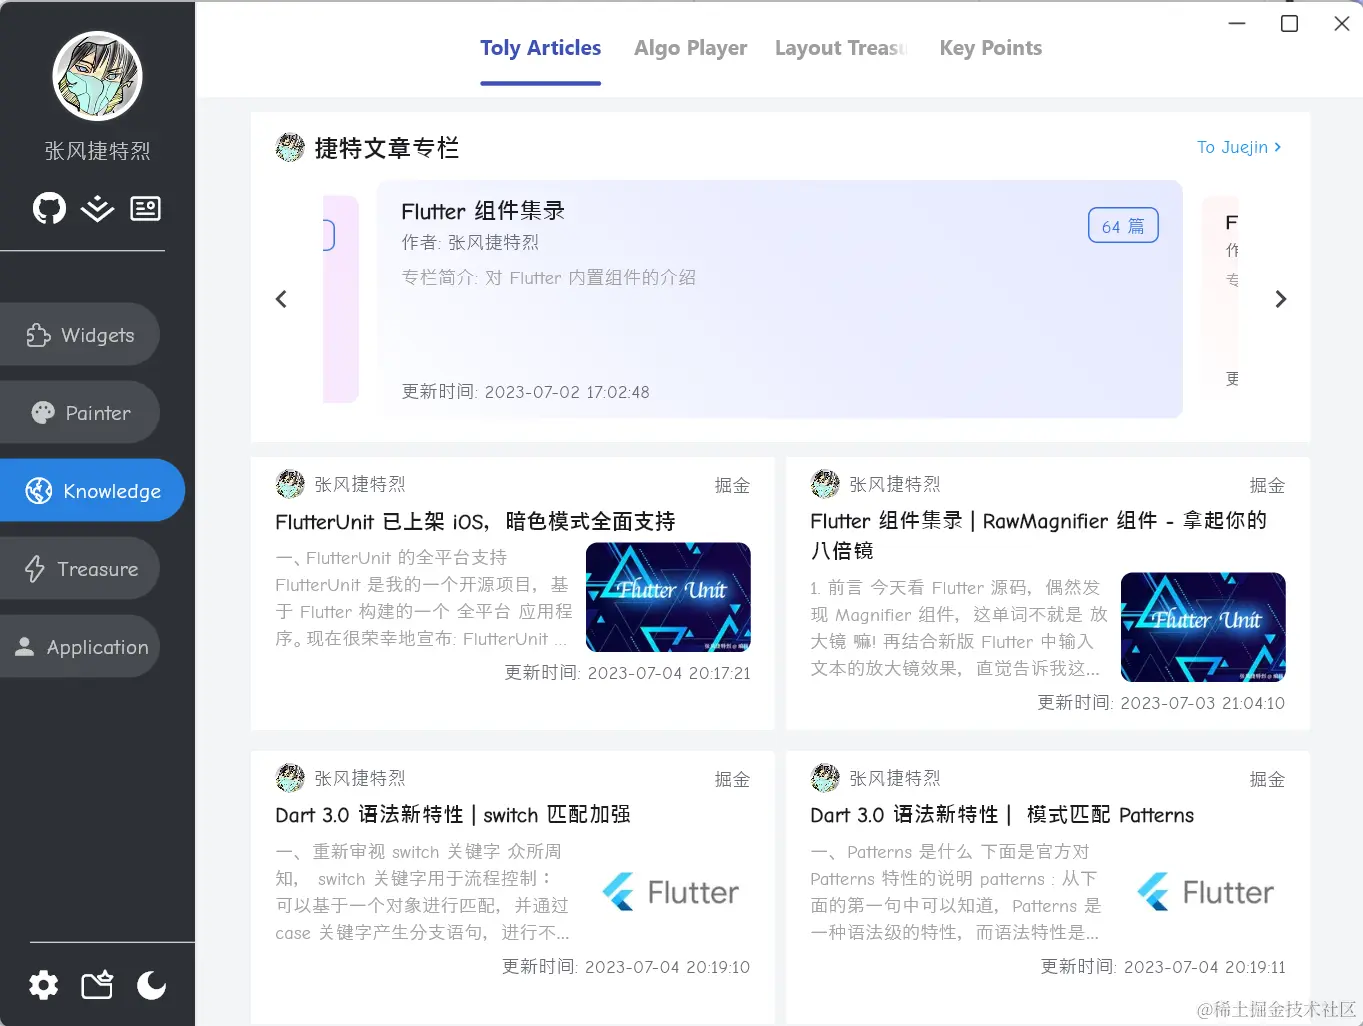This screenshot has width=1363, height=1026.
Task: Click the small avatar next to 捷特文章专栏
Action: point(290,148)
